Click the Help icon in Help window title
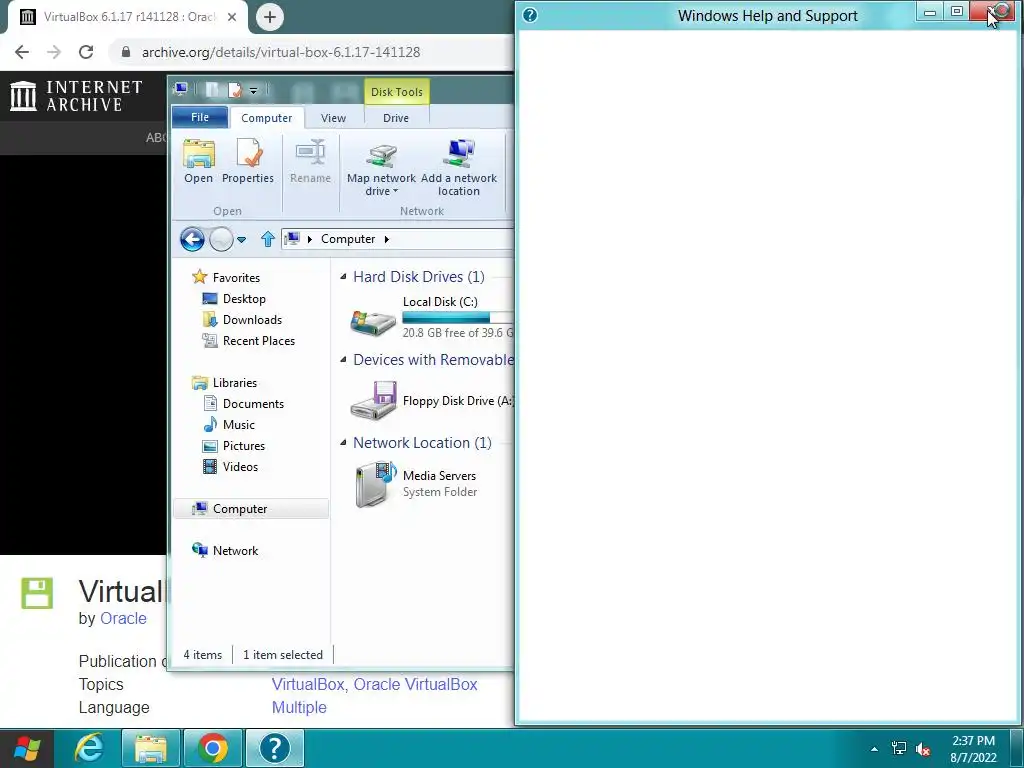The width and height of the screenshot is (1024, 768). (x=530, y=15)
